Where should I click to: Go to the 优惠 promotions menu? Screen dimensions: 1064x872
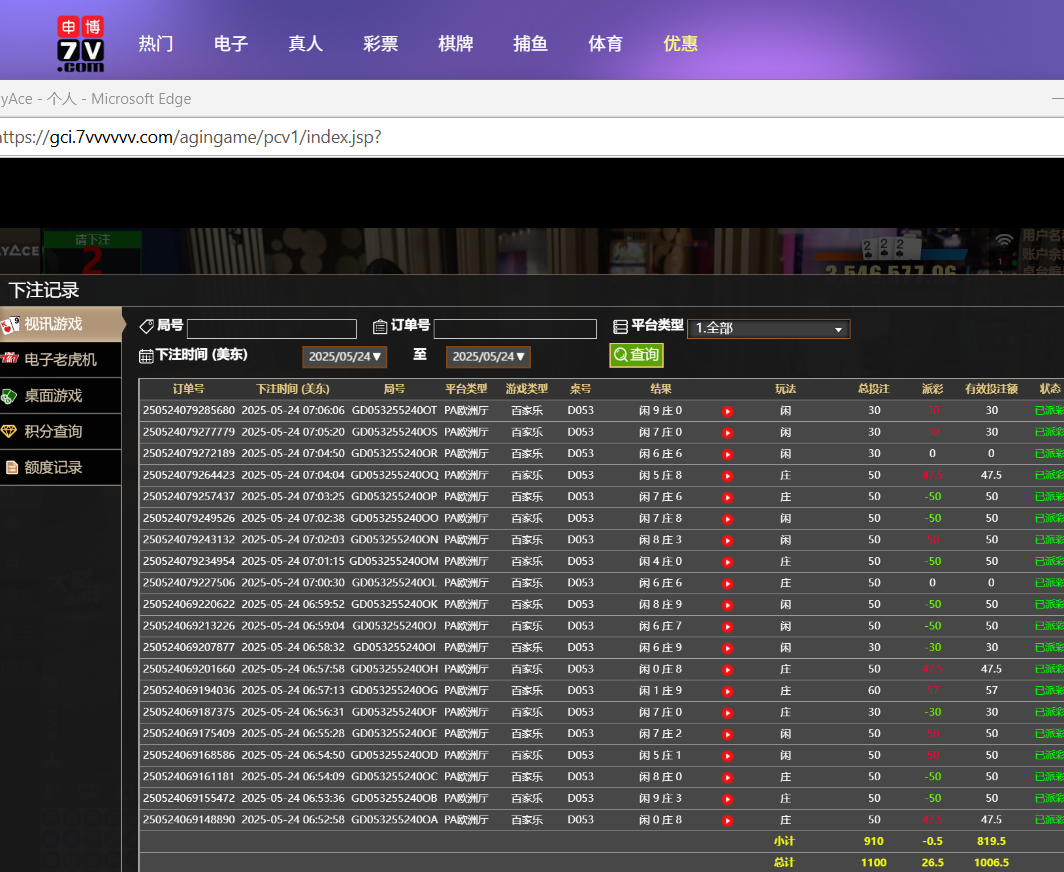(680, 44)
